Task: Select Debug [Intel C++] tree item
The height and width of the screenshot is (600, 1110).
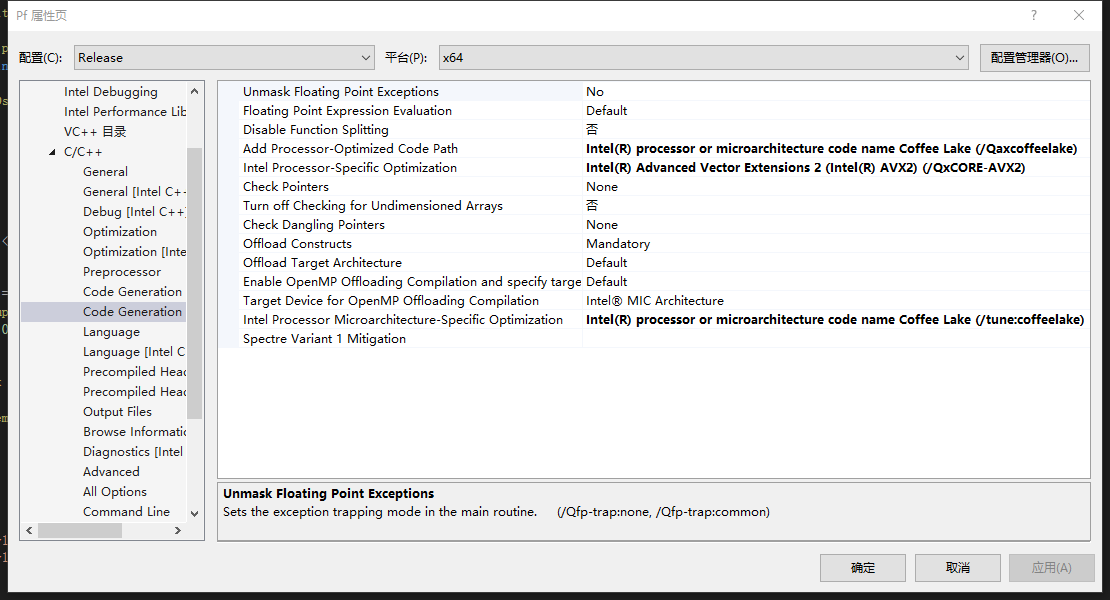Action: click(135, 212)
